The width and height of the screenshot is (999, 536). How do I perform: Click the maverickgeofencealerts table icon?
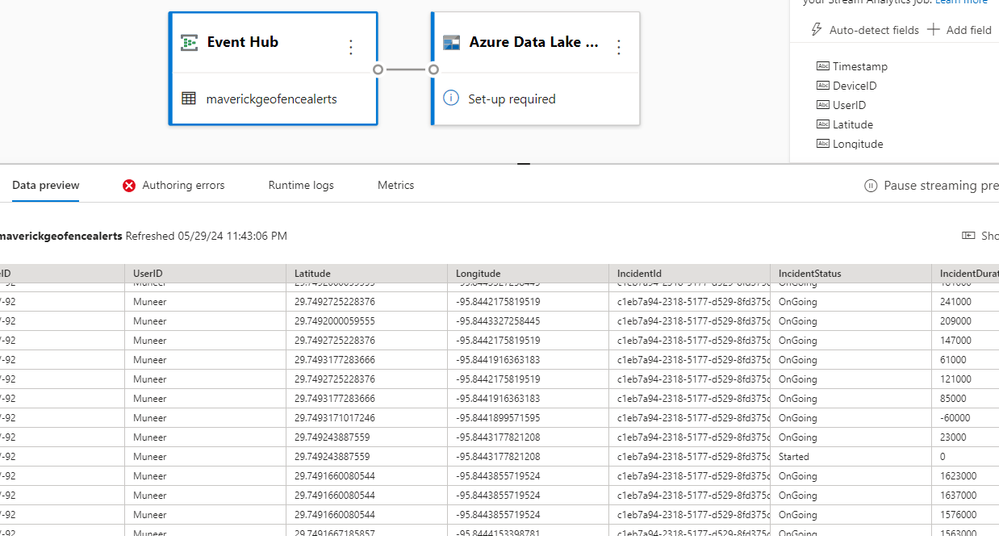(189, 99)
